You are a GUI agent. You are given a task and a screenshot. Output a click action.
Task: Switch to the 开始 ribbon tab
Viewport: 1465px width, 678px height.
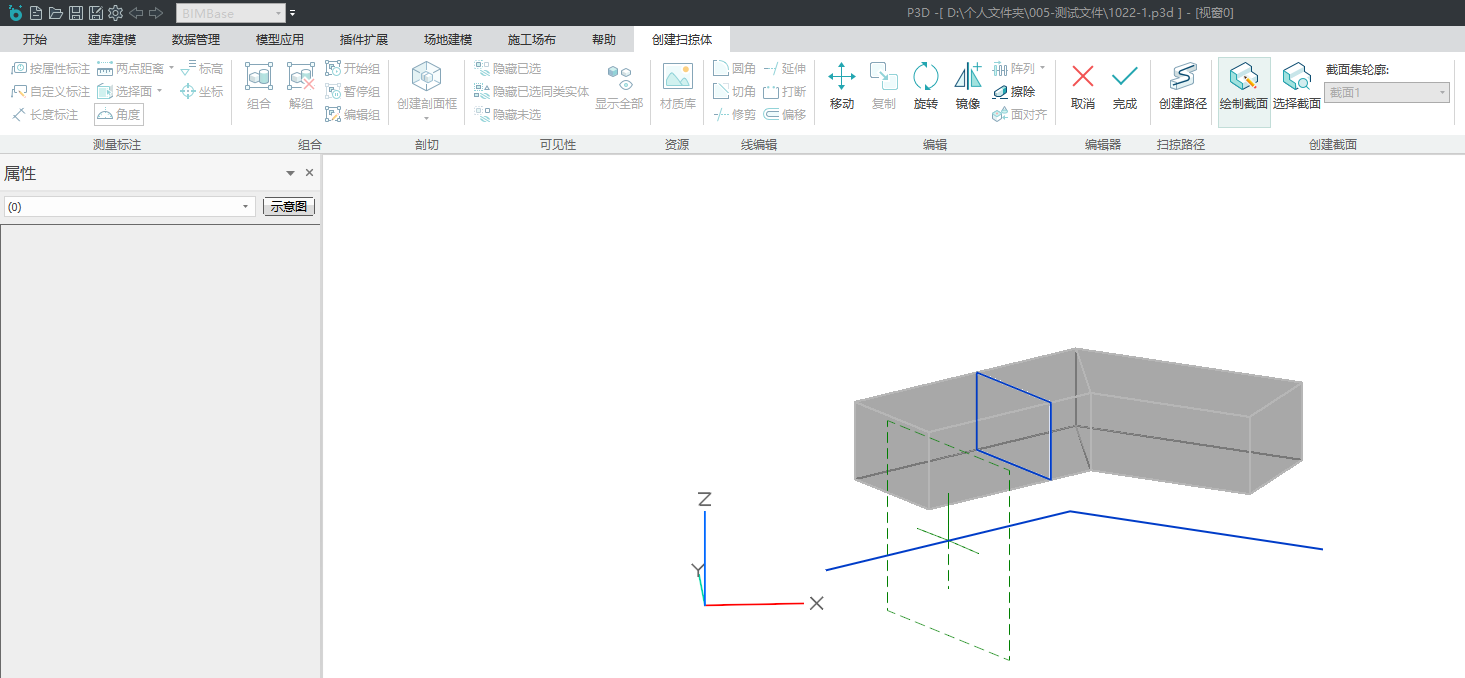coord(35,40)
